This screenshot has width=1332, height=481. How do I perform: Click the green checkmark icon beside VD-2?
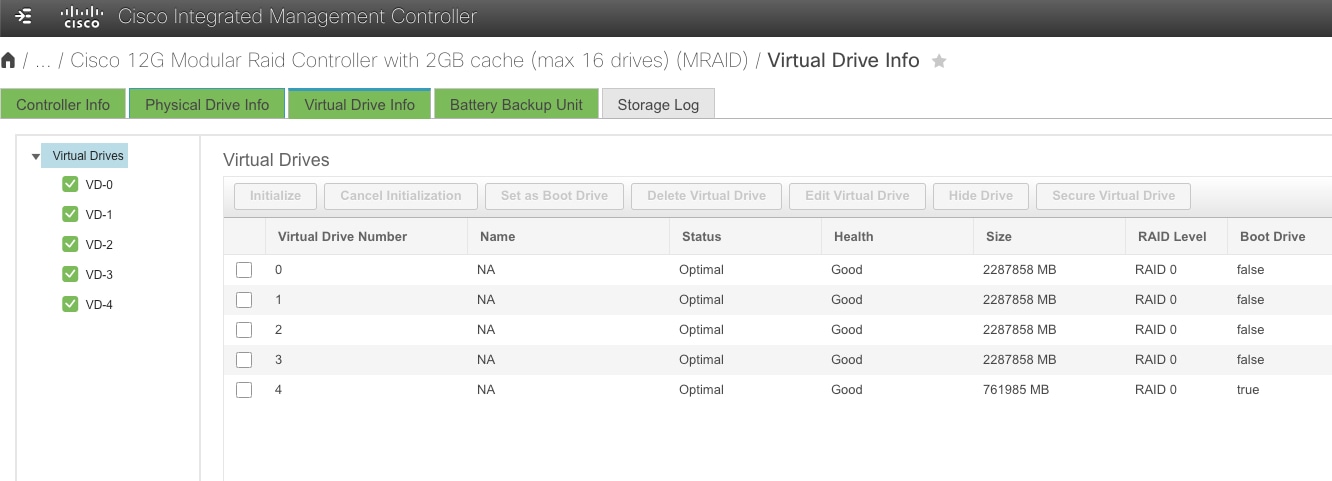click(70, 244)
